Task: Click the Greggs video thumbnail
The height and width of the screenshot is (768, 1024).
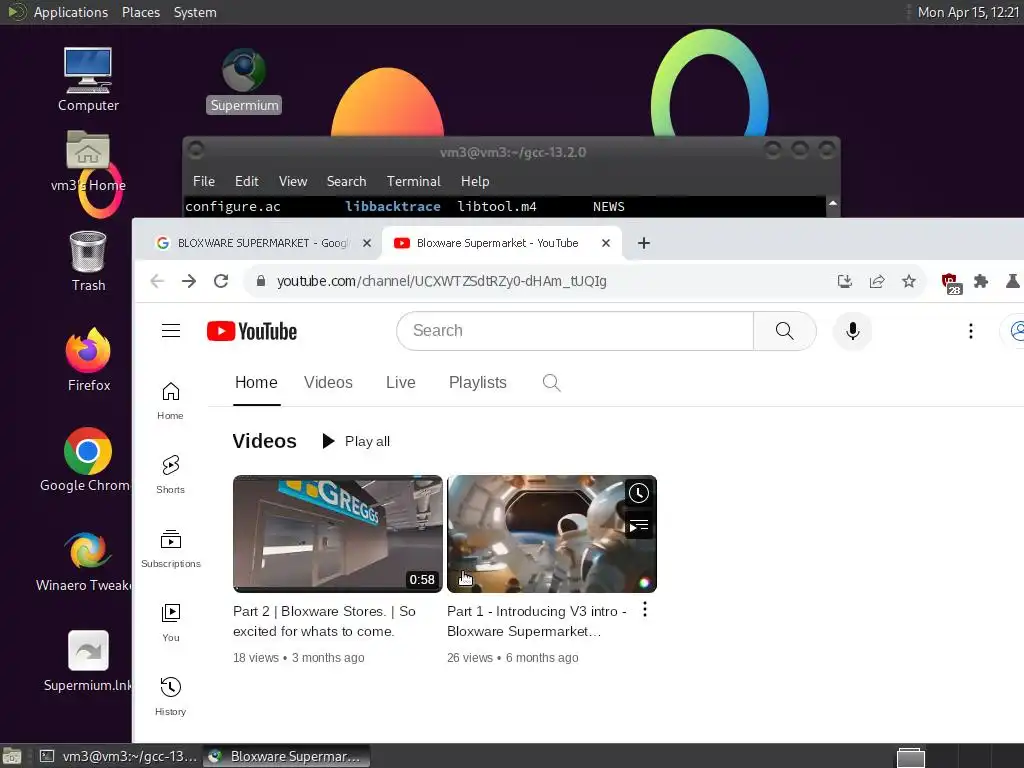Action: point(338,534)
